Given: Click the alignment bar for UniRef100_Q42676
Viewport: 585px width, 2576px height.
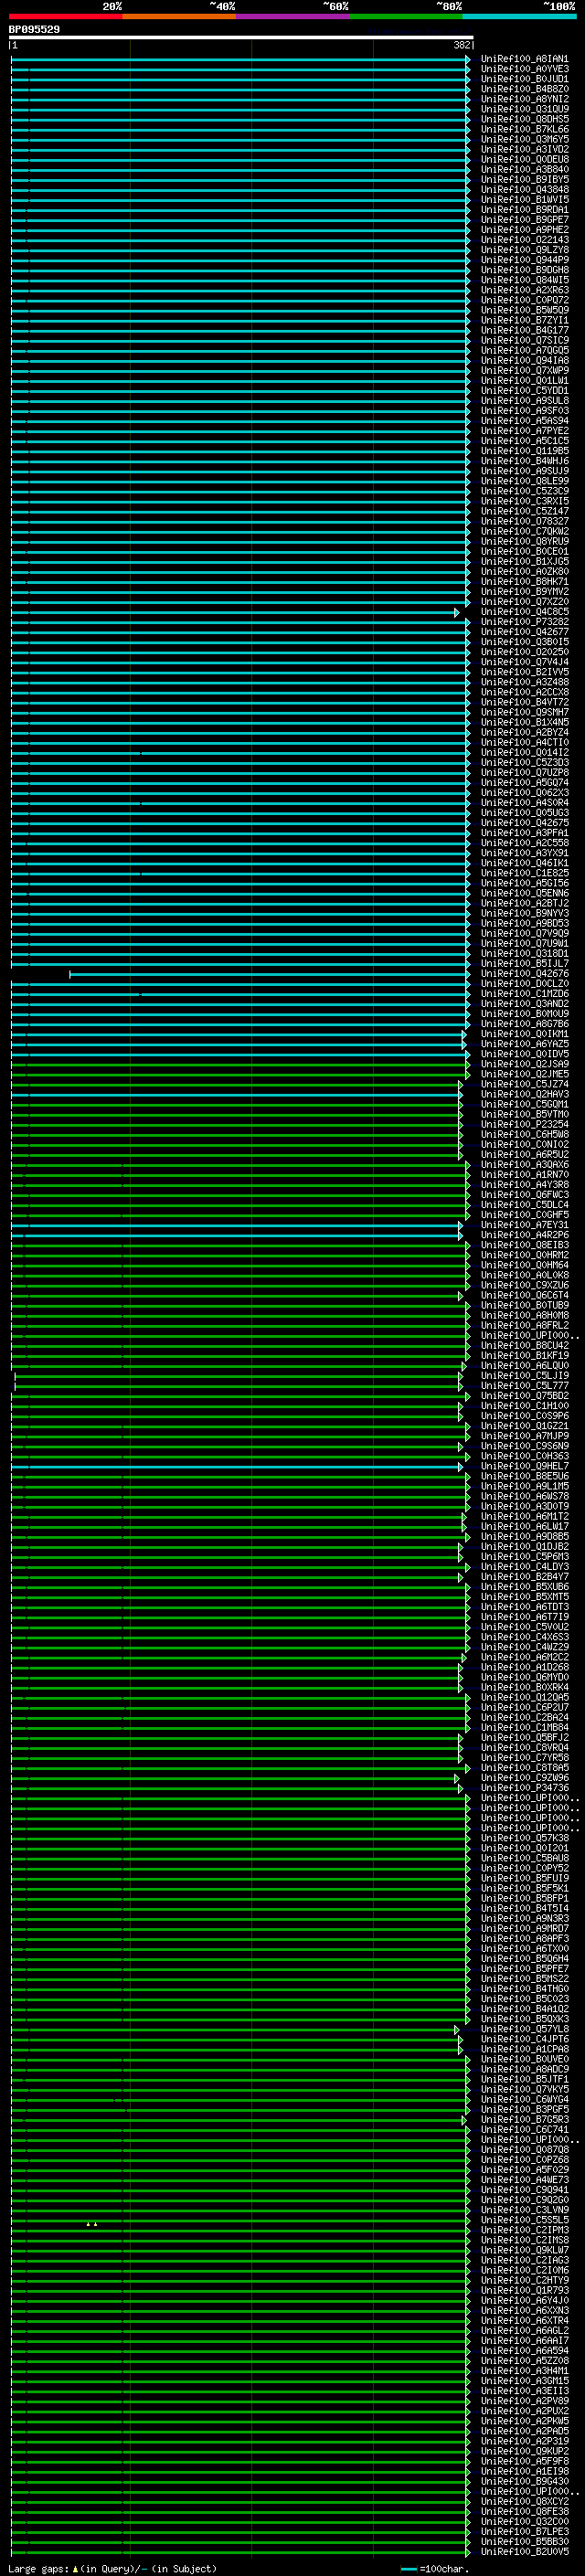Looking at the screenshot, I should pyautogui.click(x=269, y=974).
